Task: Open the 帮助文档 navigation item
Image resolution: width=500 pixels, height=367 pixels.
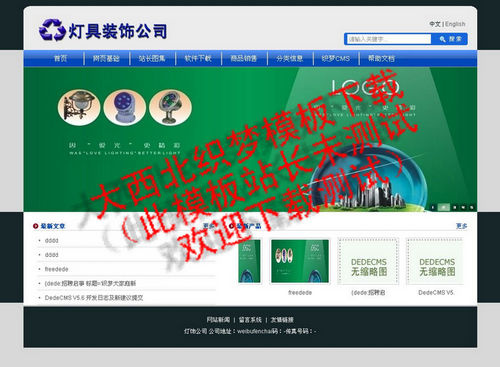Action: 381,59
